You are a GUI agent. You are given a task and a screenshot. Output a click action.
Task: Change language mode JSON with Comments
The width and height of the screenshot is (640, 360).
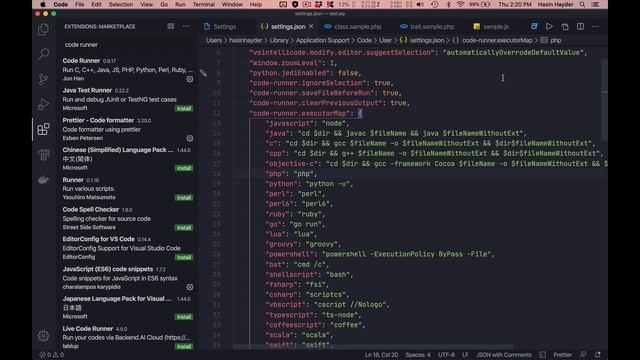point(504,355)
